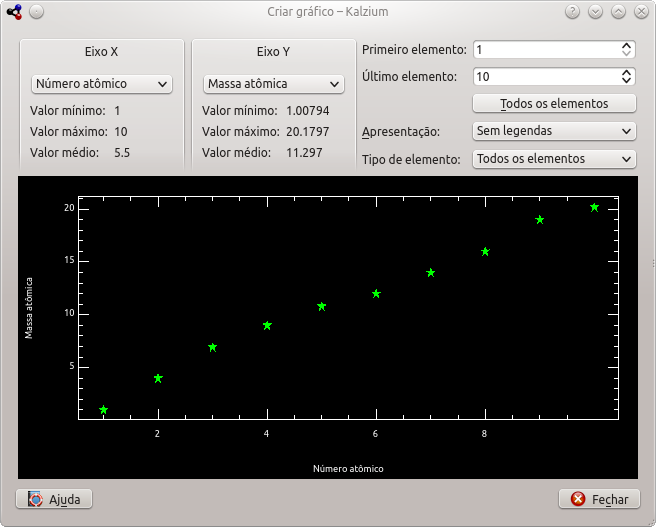Expand the Apresentação Sem legendas dropdown
Viewport: 656px width, 527px height.
(553, 131)
